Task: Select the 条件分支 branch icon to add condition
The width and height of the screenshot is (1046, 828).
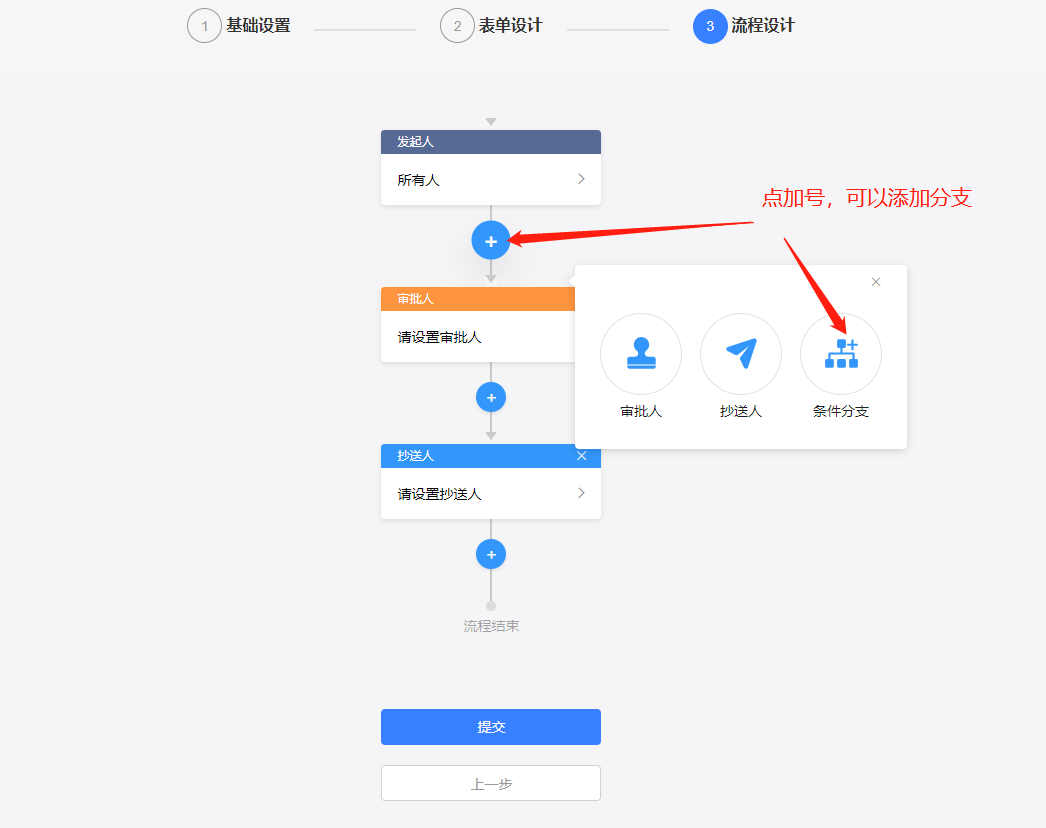Action: (x=841, y=354)
